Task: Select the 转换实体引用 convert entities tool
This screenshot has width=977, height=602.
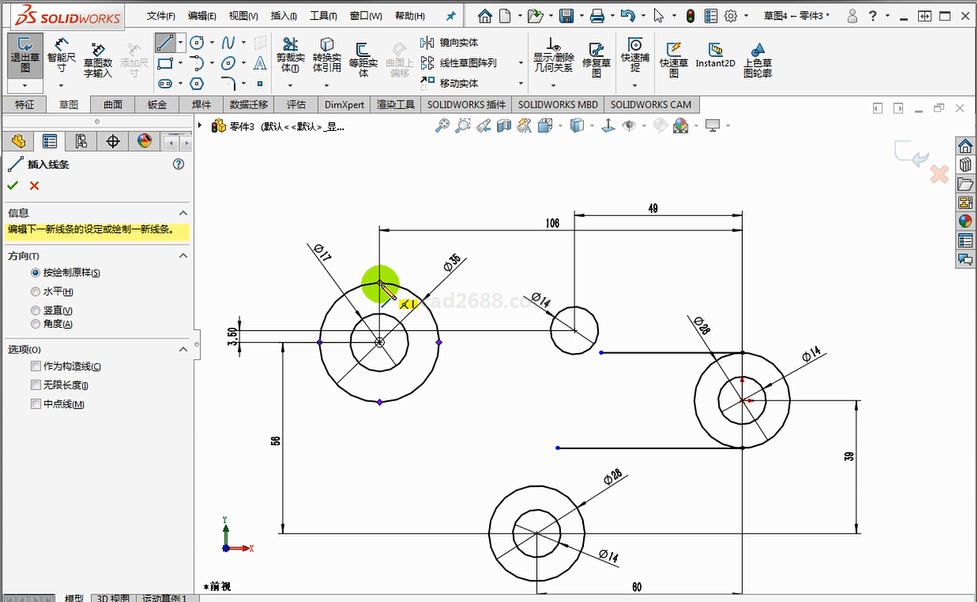Action: [326, 57]
